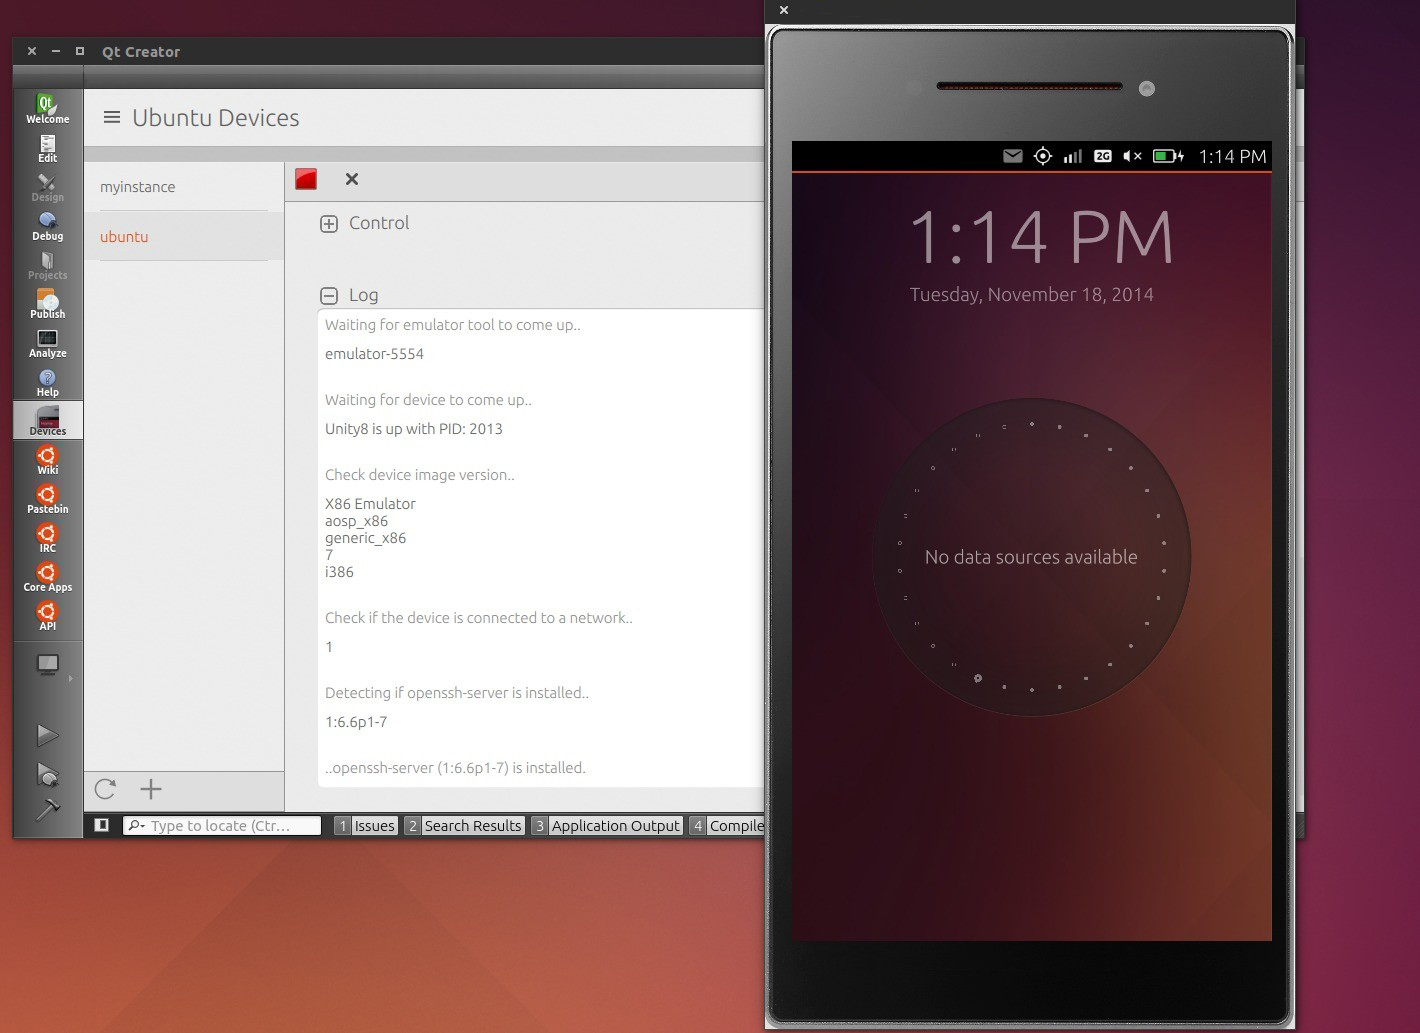Click the Build project hammer icon
The height and width of the screenshot is (1033, 1420).
pyautogui.click(x=47, y=809)
